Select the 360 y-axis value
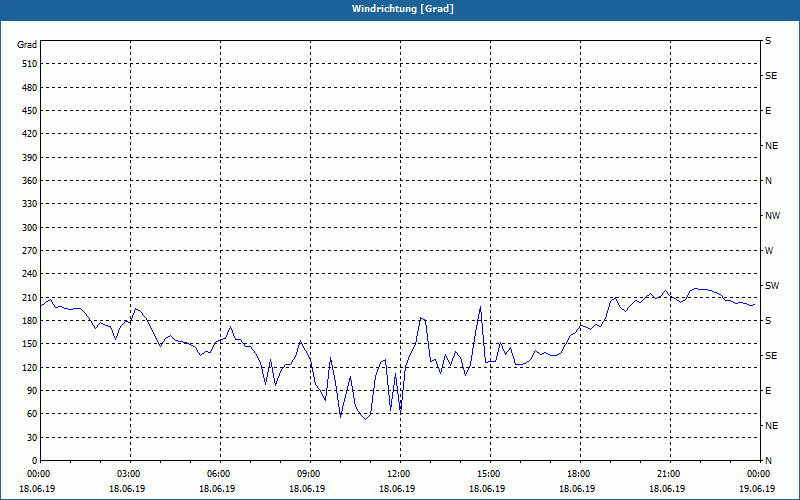 [30, 181]
